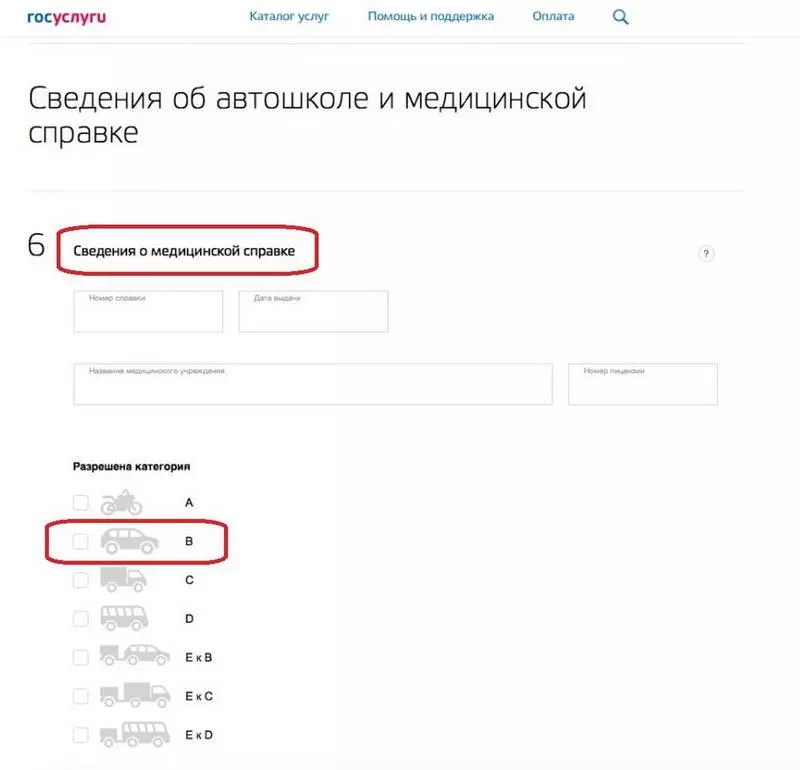Go to the Оплата page

[x=553, y=16]
